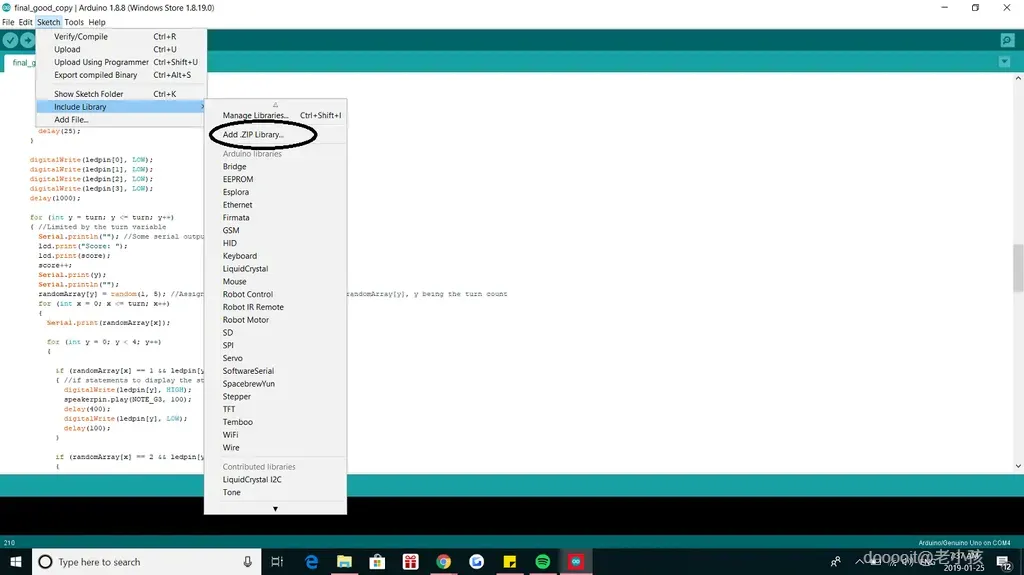Image resolution: width=1024 pixels, height=575 pixels.
Task: Include the Firmata library
Action: point(275,218)
